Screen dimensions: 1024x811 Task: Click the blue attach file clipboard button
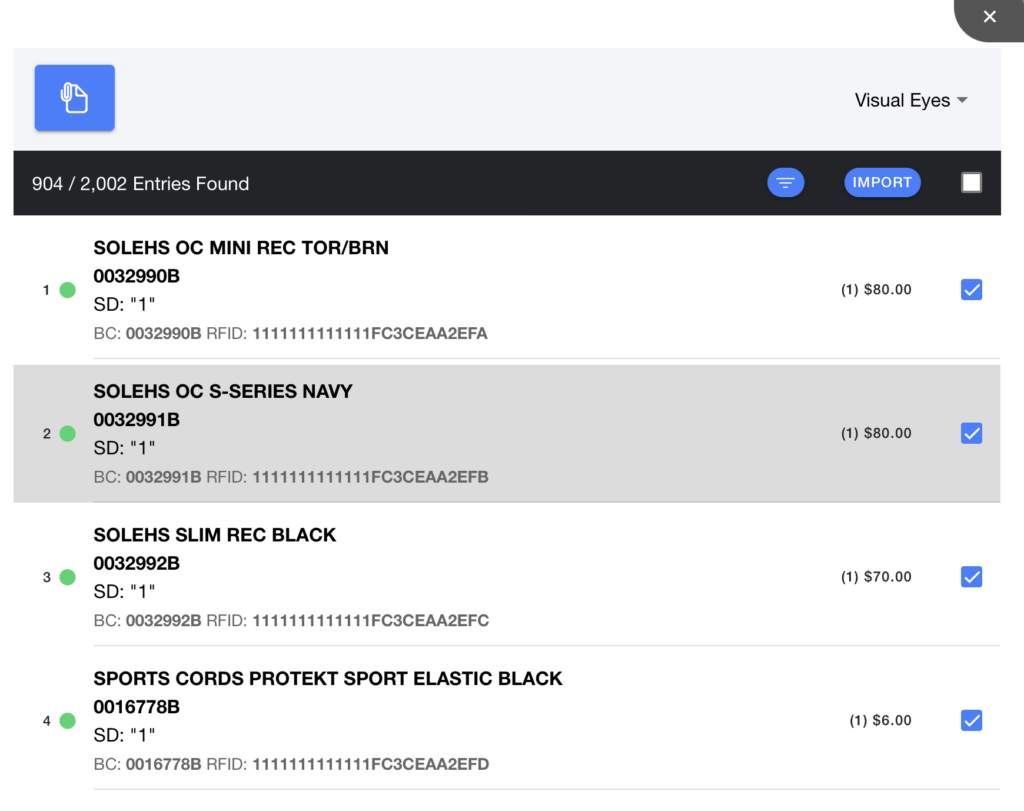click(74, 98)
